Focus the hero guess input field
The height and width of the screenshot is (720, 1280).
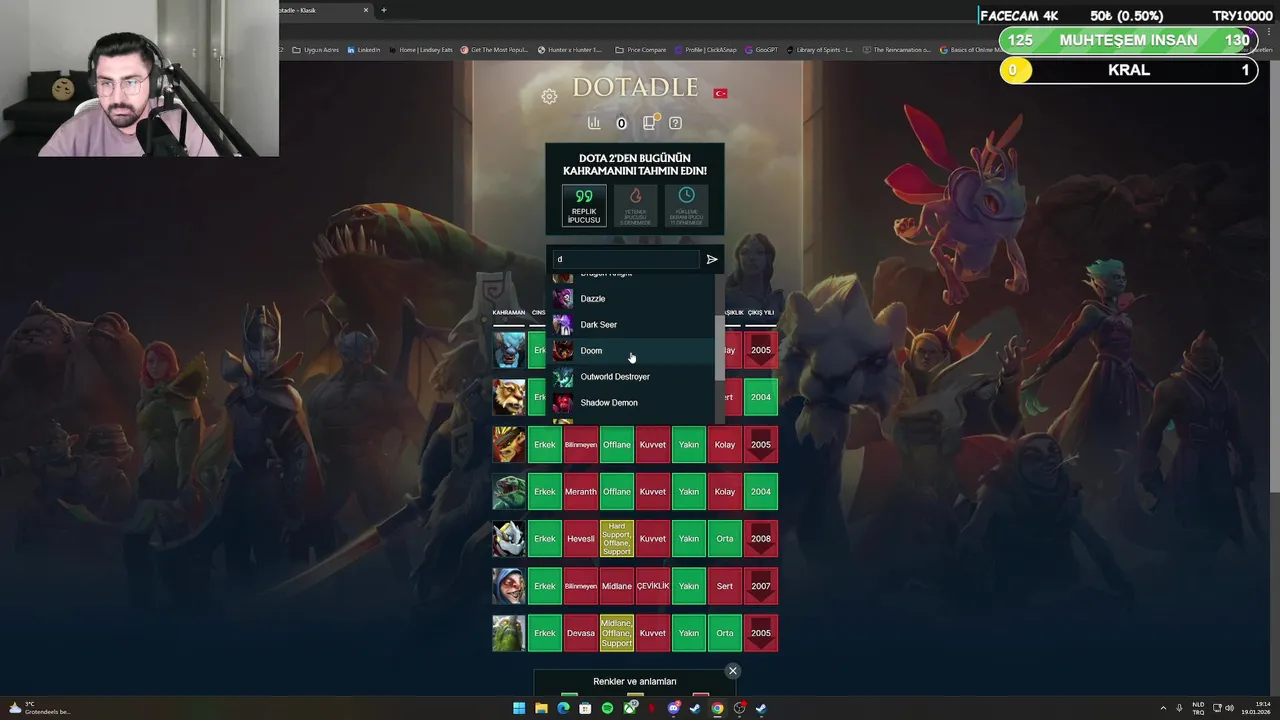(x=626, y=259)
